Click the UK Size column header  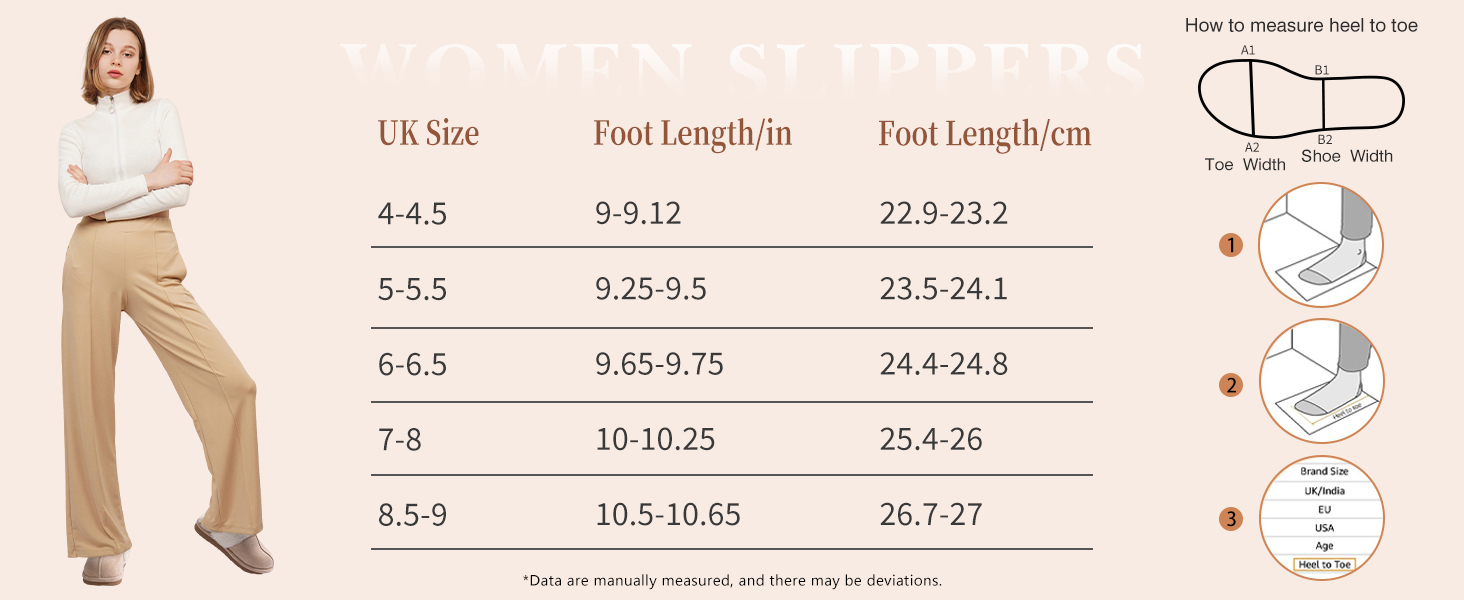(428, 134)
